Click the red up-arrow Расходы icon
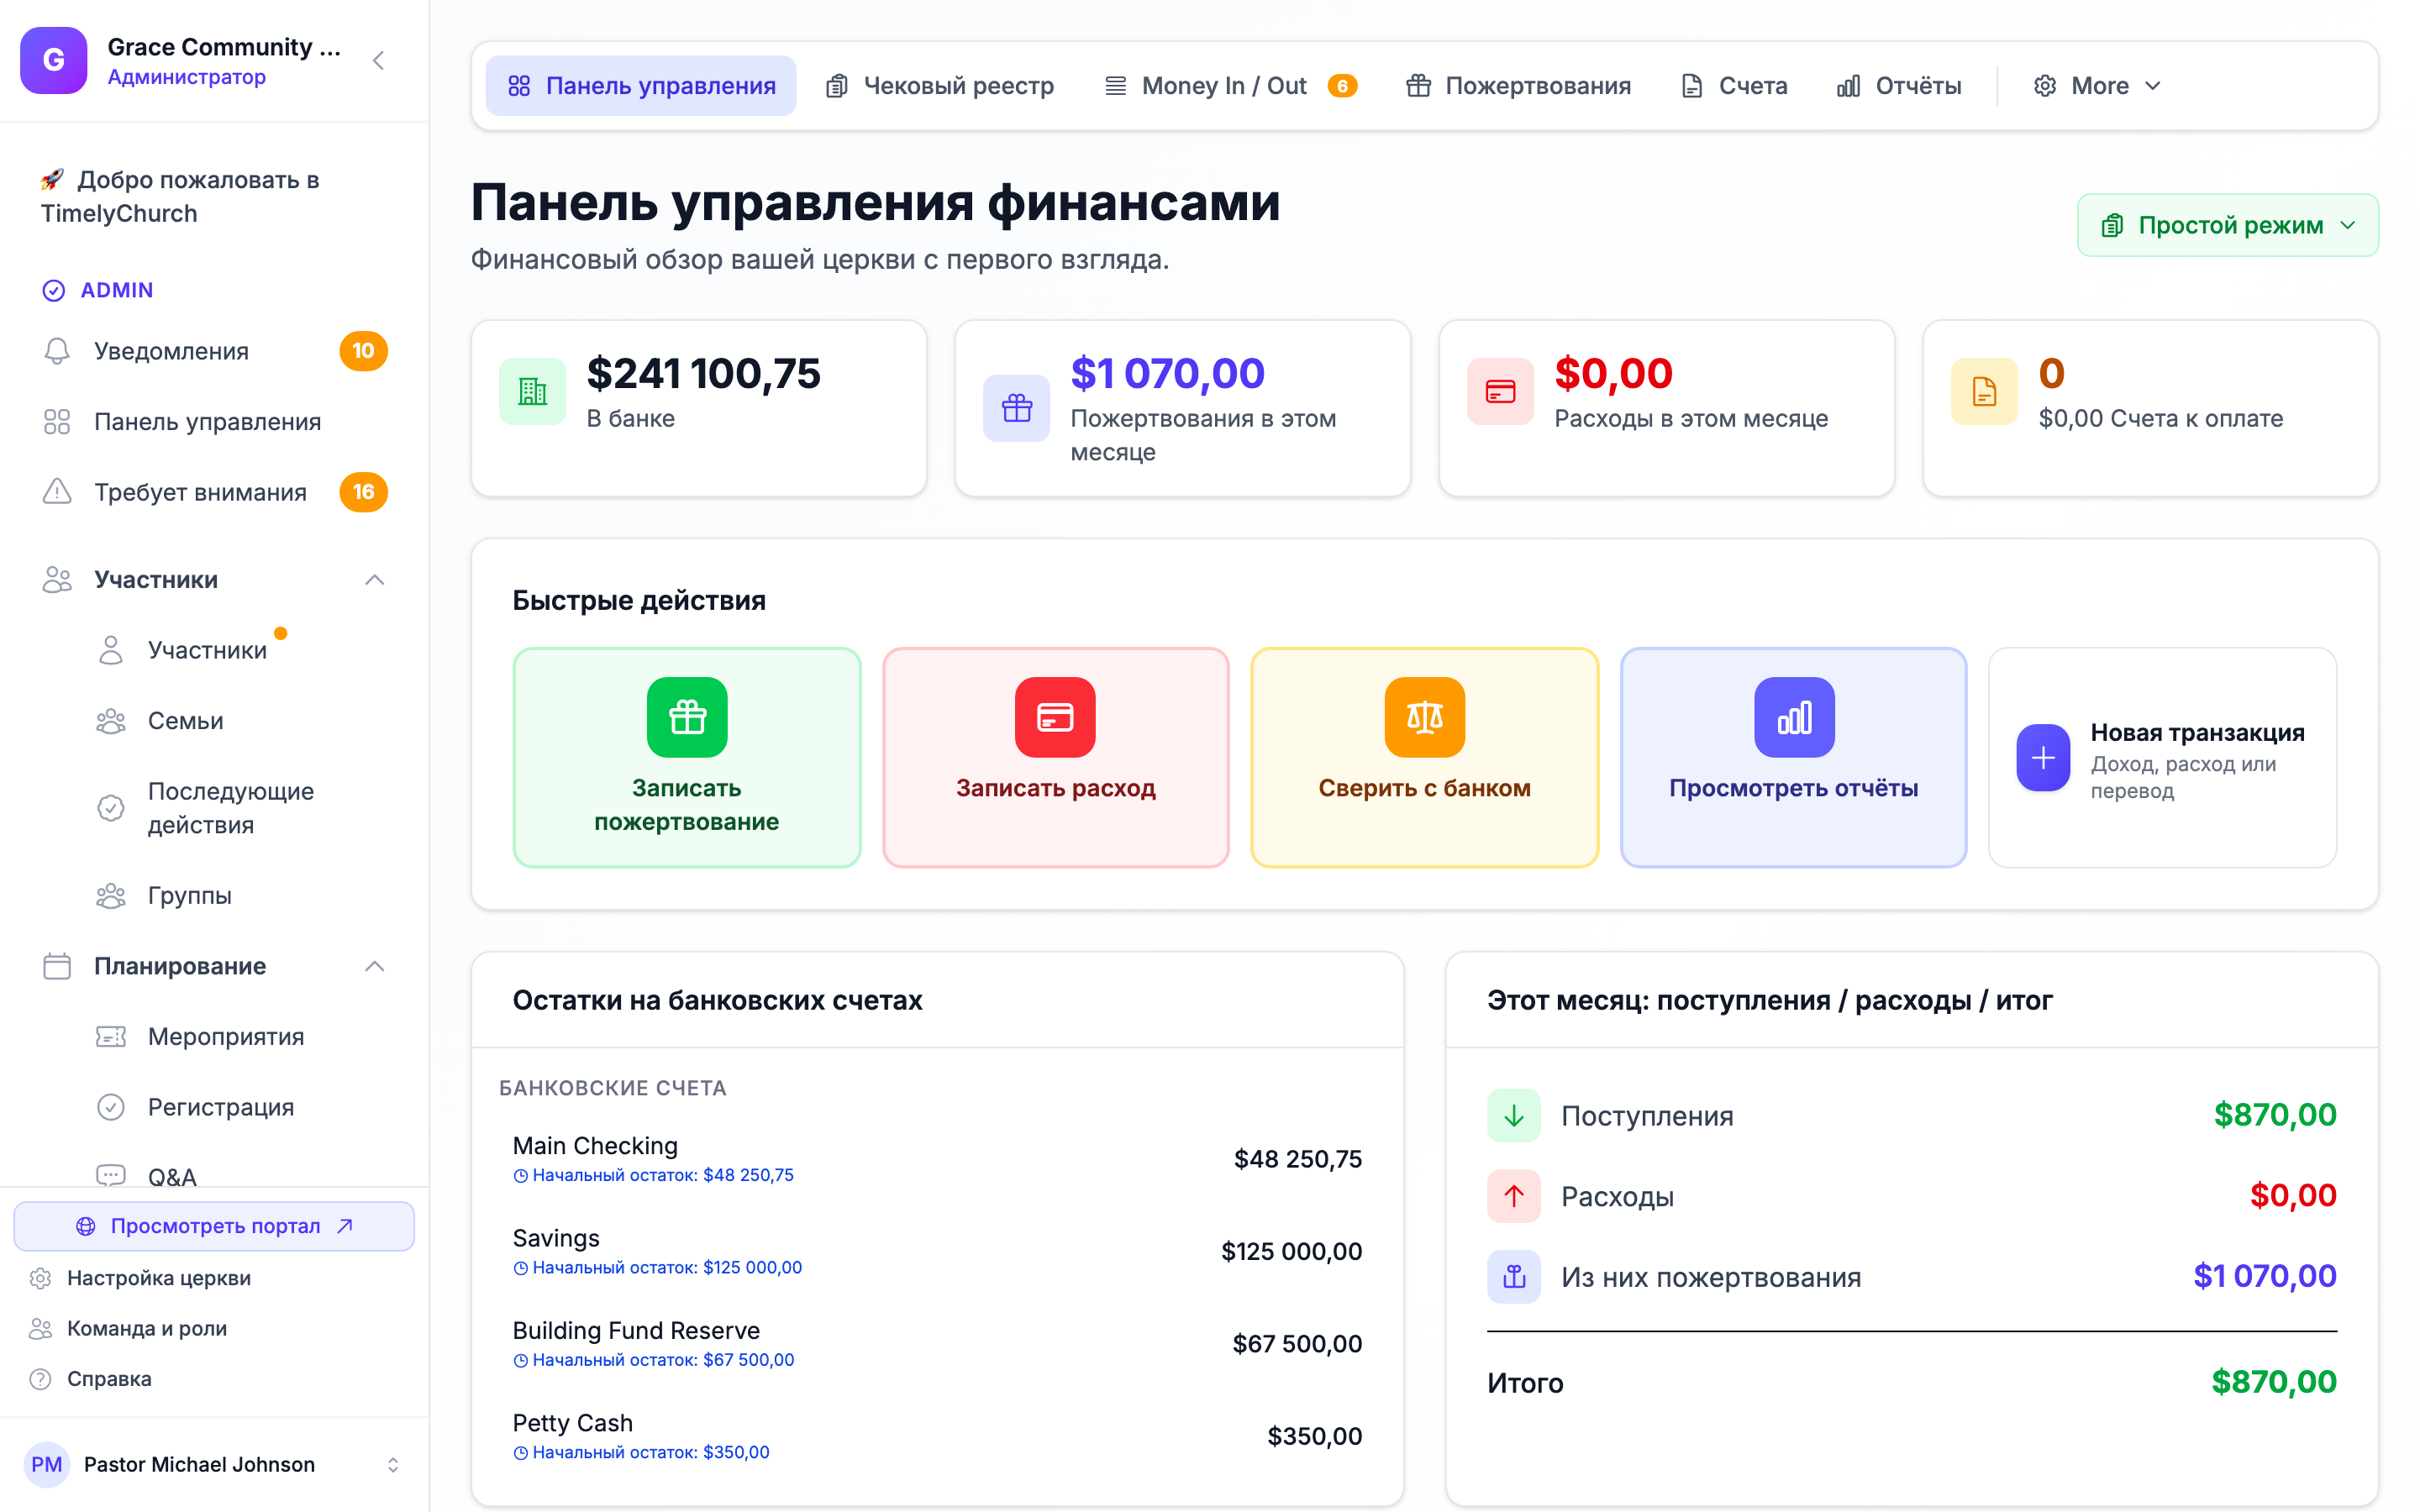The image size is (2420, 1512). pos(1514,1196)
